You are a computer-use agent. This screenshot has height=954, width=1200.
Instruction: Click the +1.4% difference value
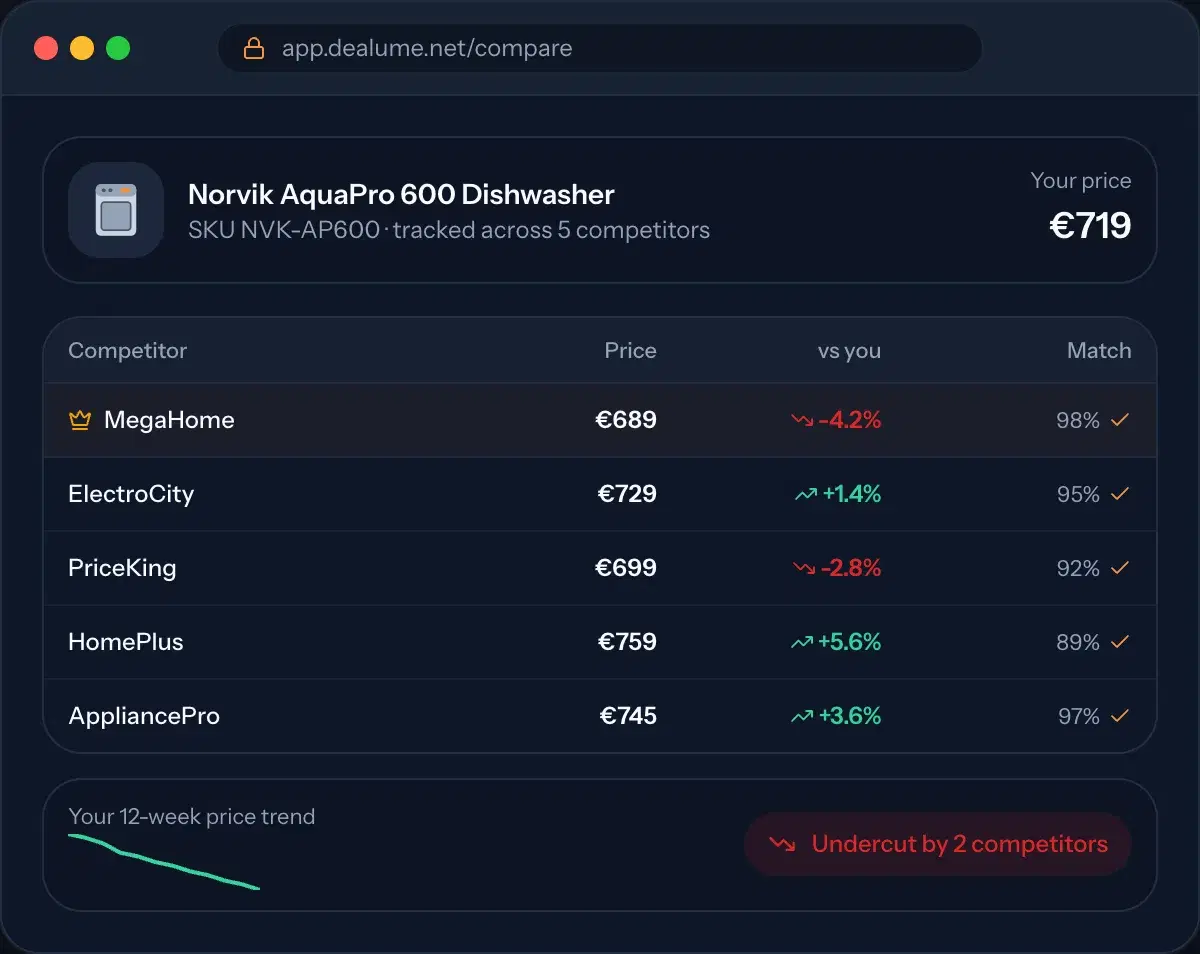(x=852, y=494)
